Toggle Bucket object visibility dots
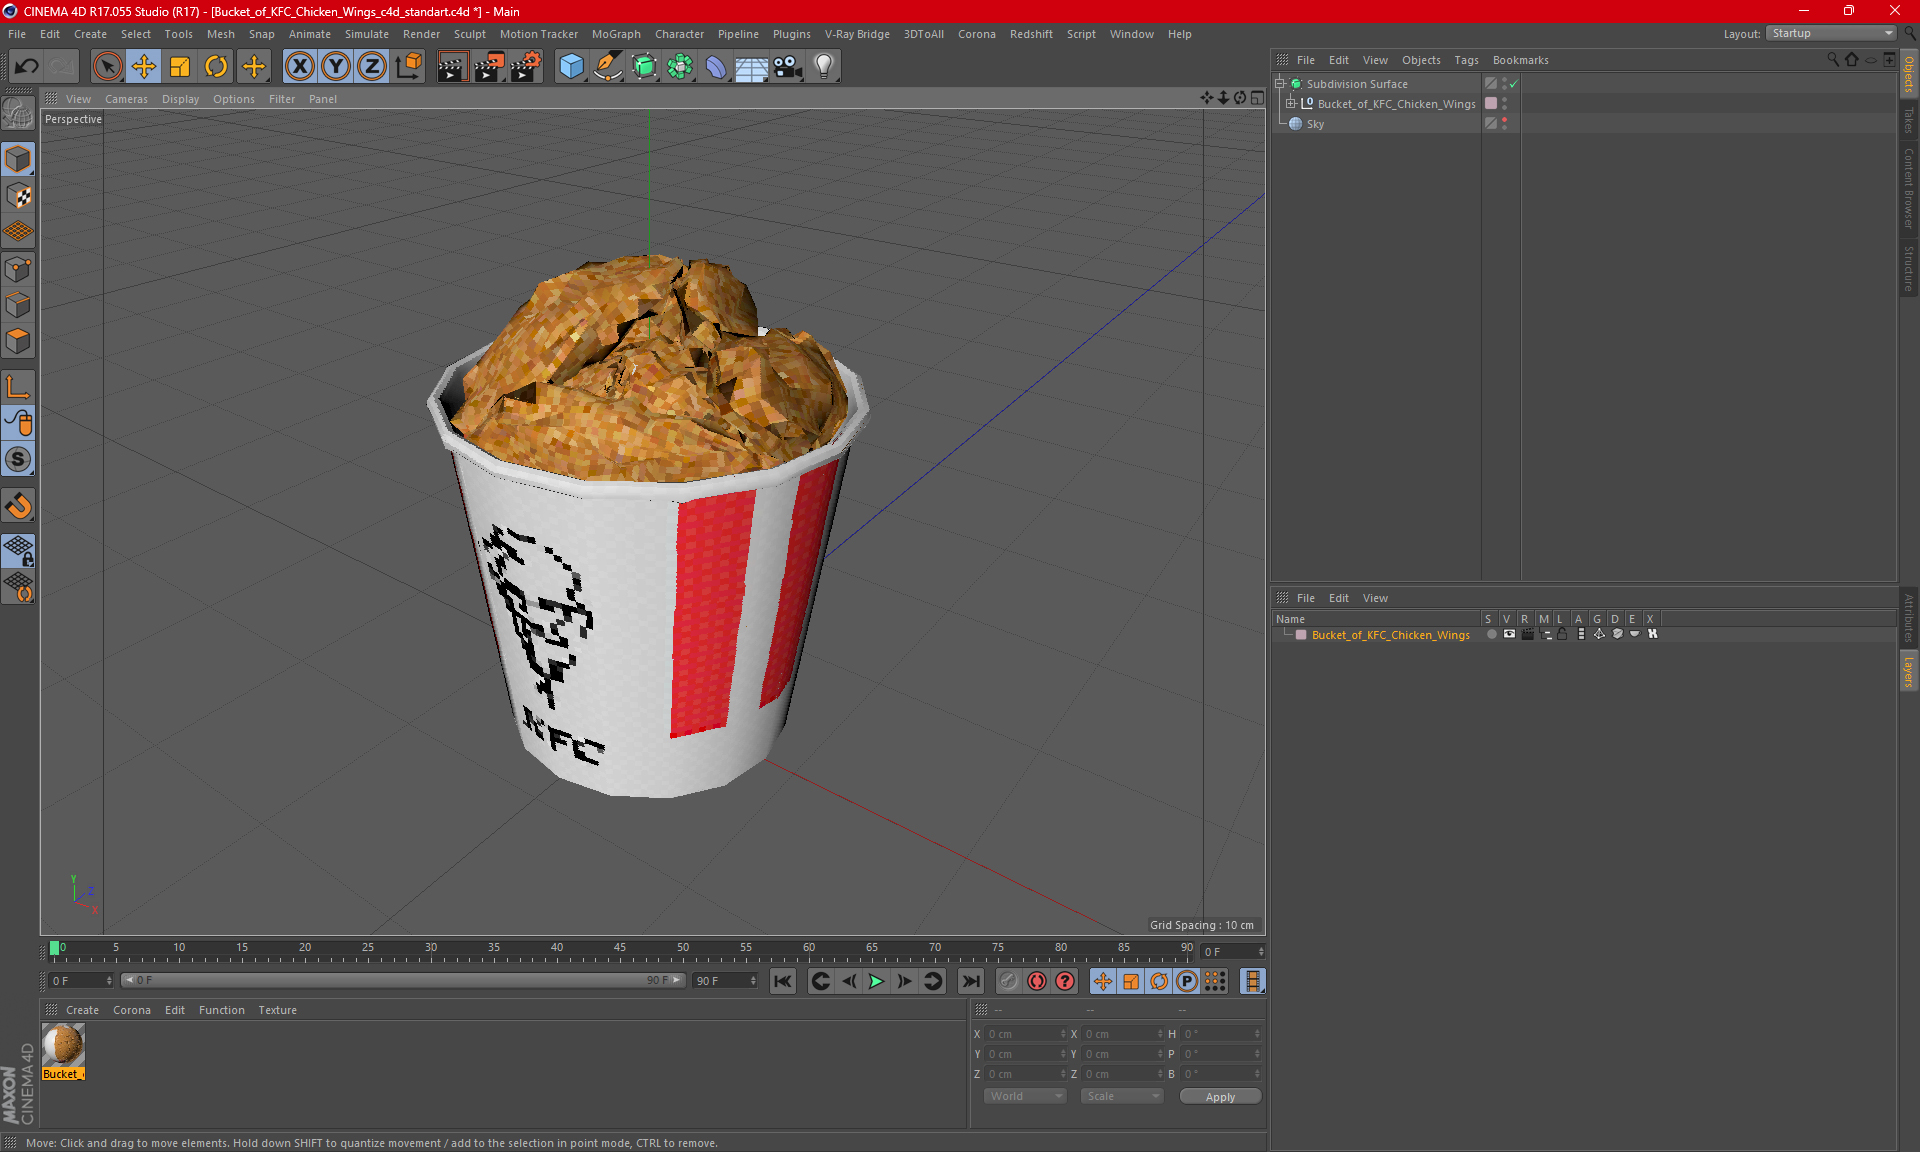 click(1504, 104)
